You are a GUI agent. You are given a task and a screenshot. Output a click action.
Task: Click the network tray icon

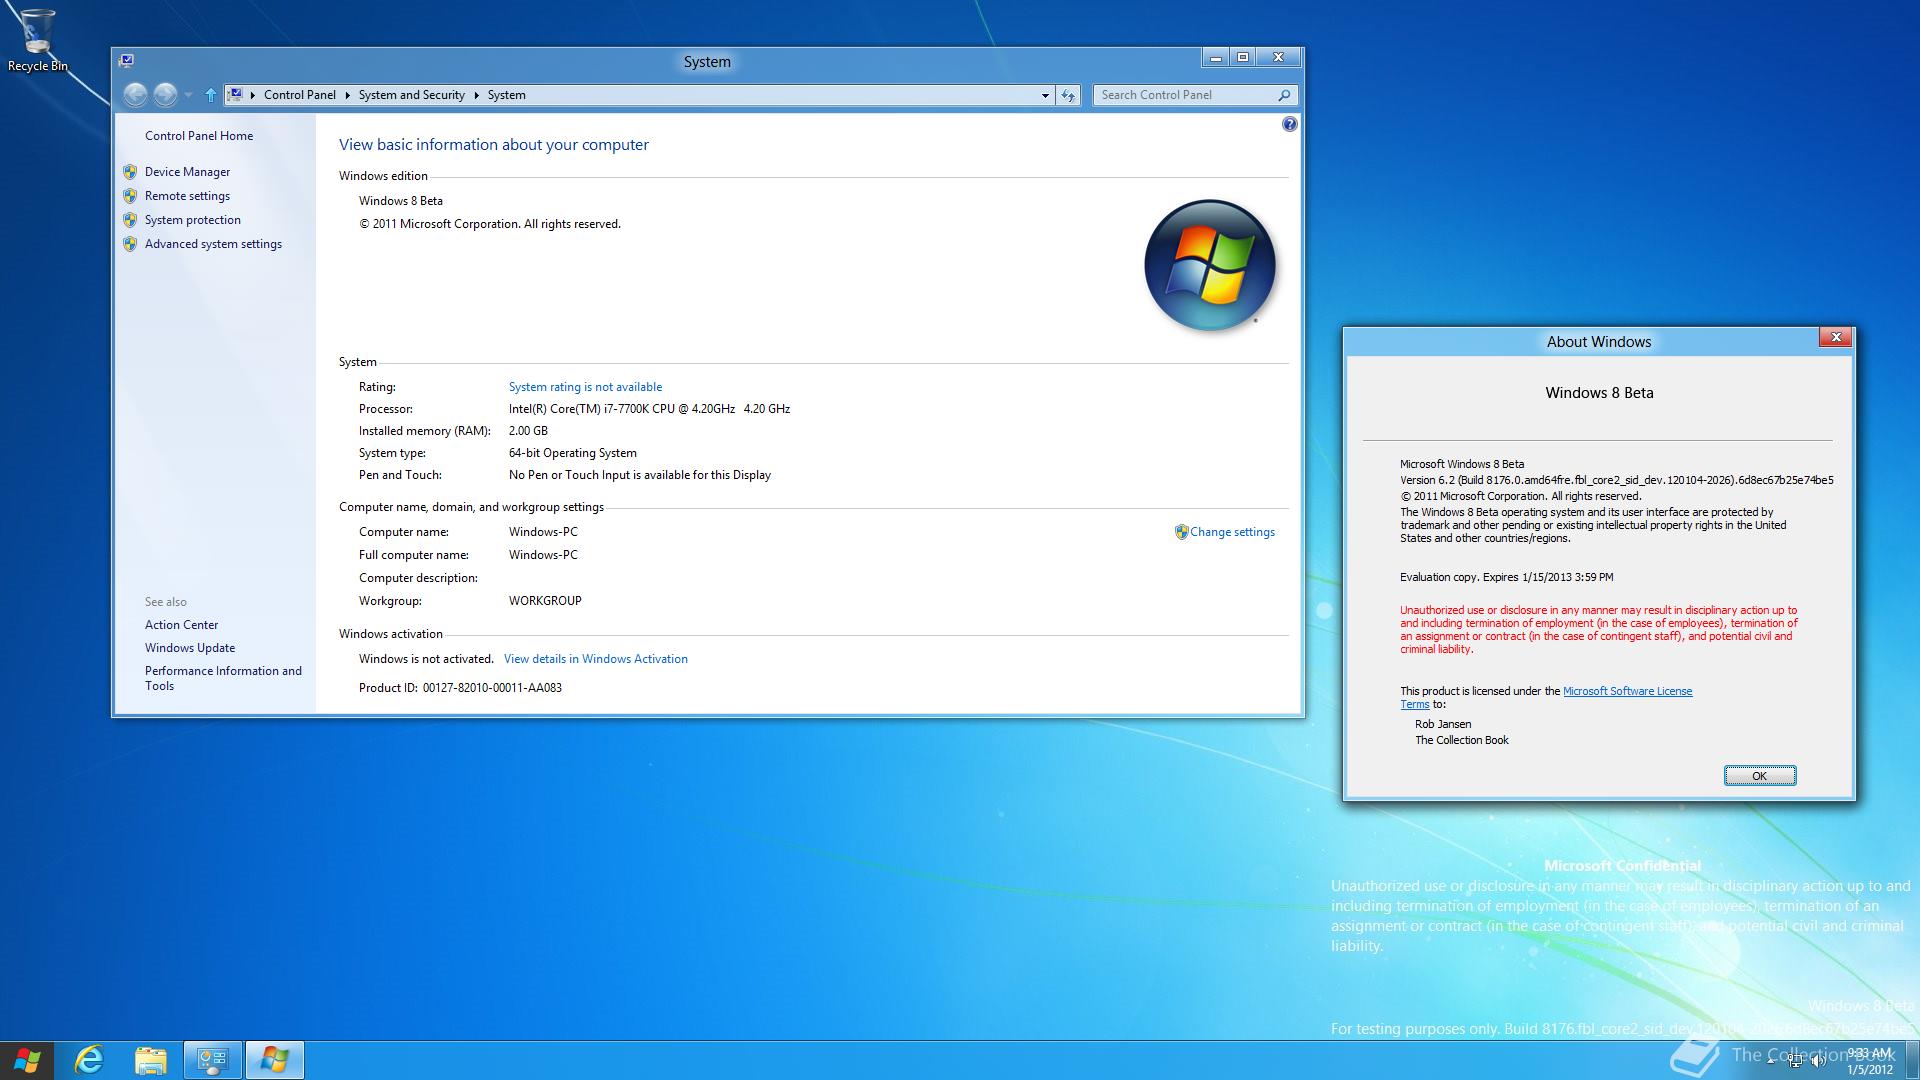(x=1795, y=1061)
